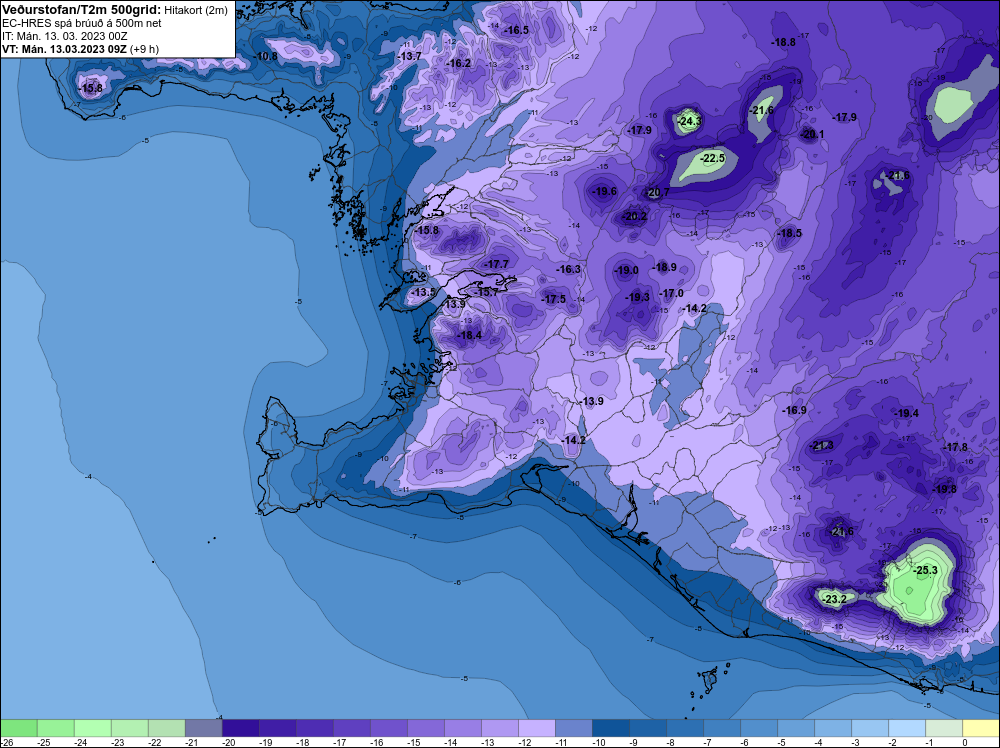The width and height of the screenshot is (1000, 748).
Task: Pick the -25 swatch in the legend
Action: 55,728
